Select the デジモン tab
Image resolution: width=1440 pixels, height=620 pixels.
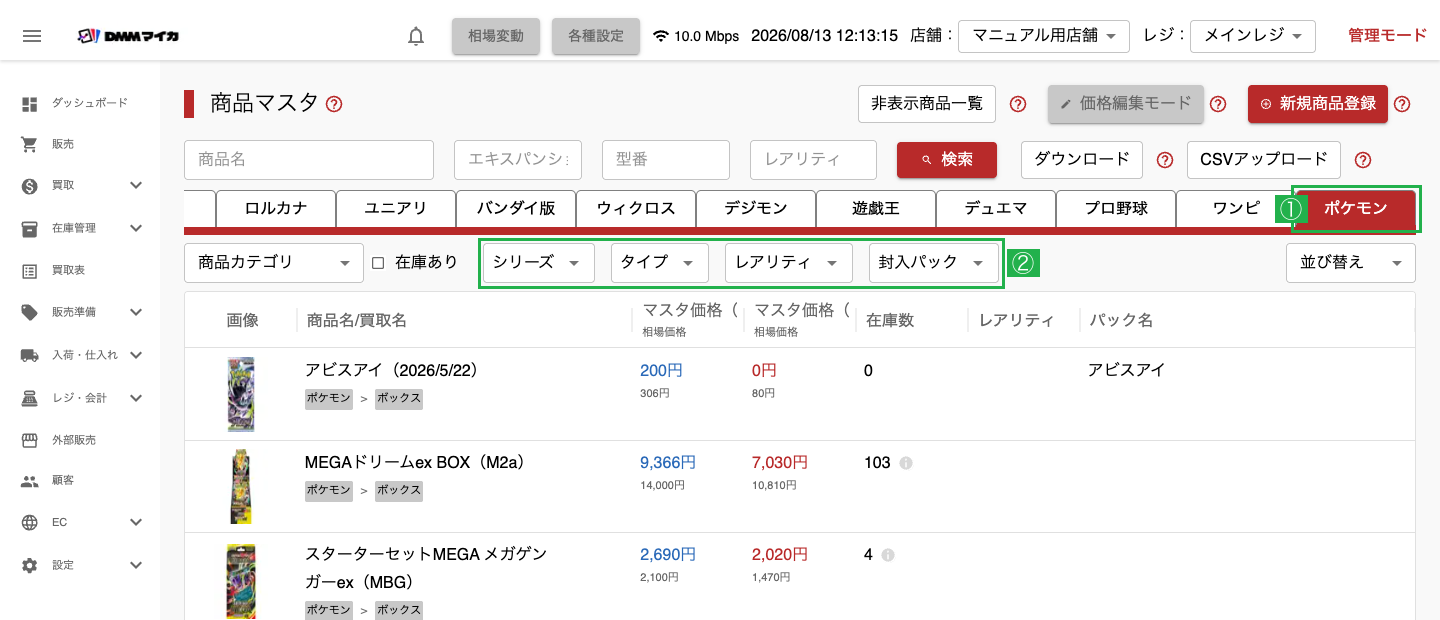(756, 209)
